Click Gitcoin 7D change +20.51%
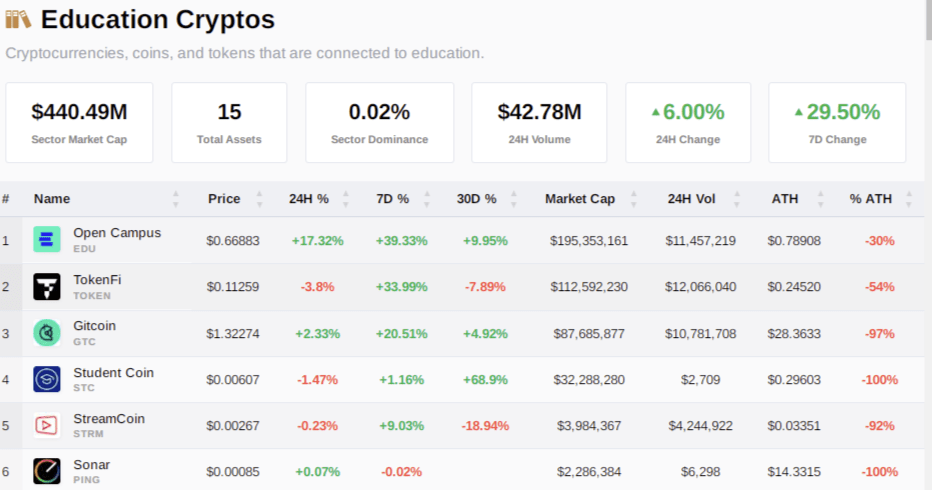The width and height of the screenshot is (932, 490). coord(401,334)
